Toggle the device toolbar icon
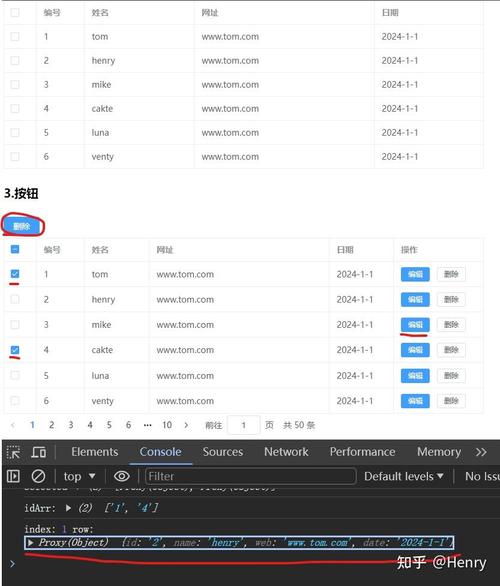 pos(38,452)
